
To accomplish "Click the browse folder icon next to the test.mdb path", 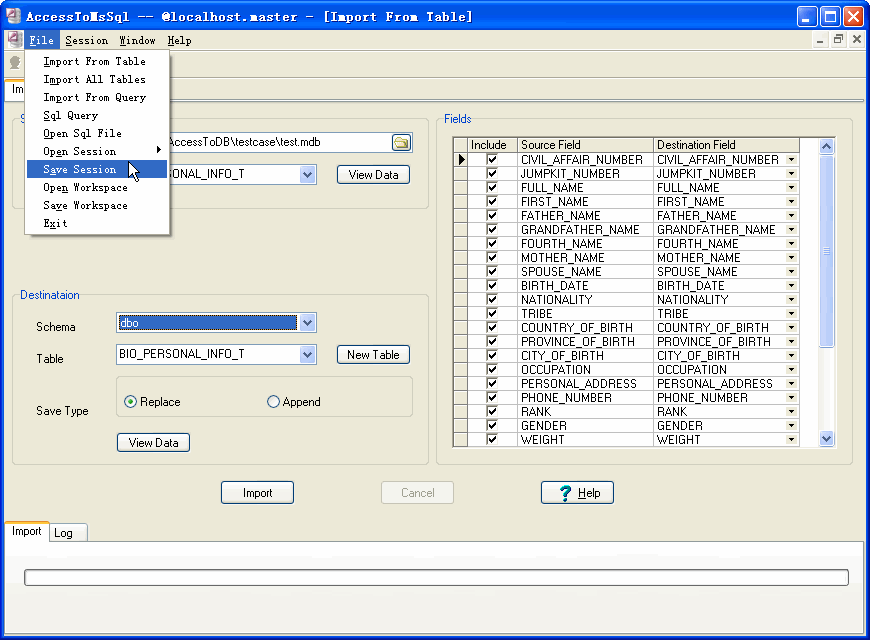I will click(401, 143).
